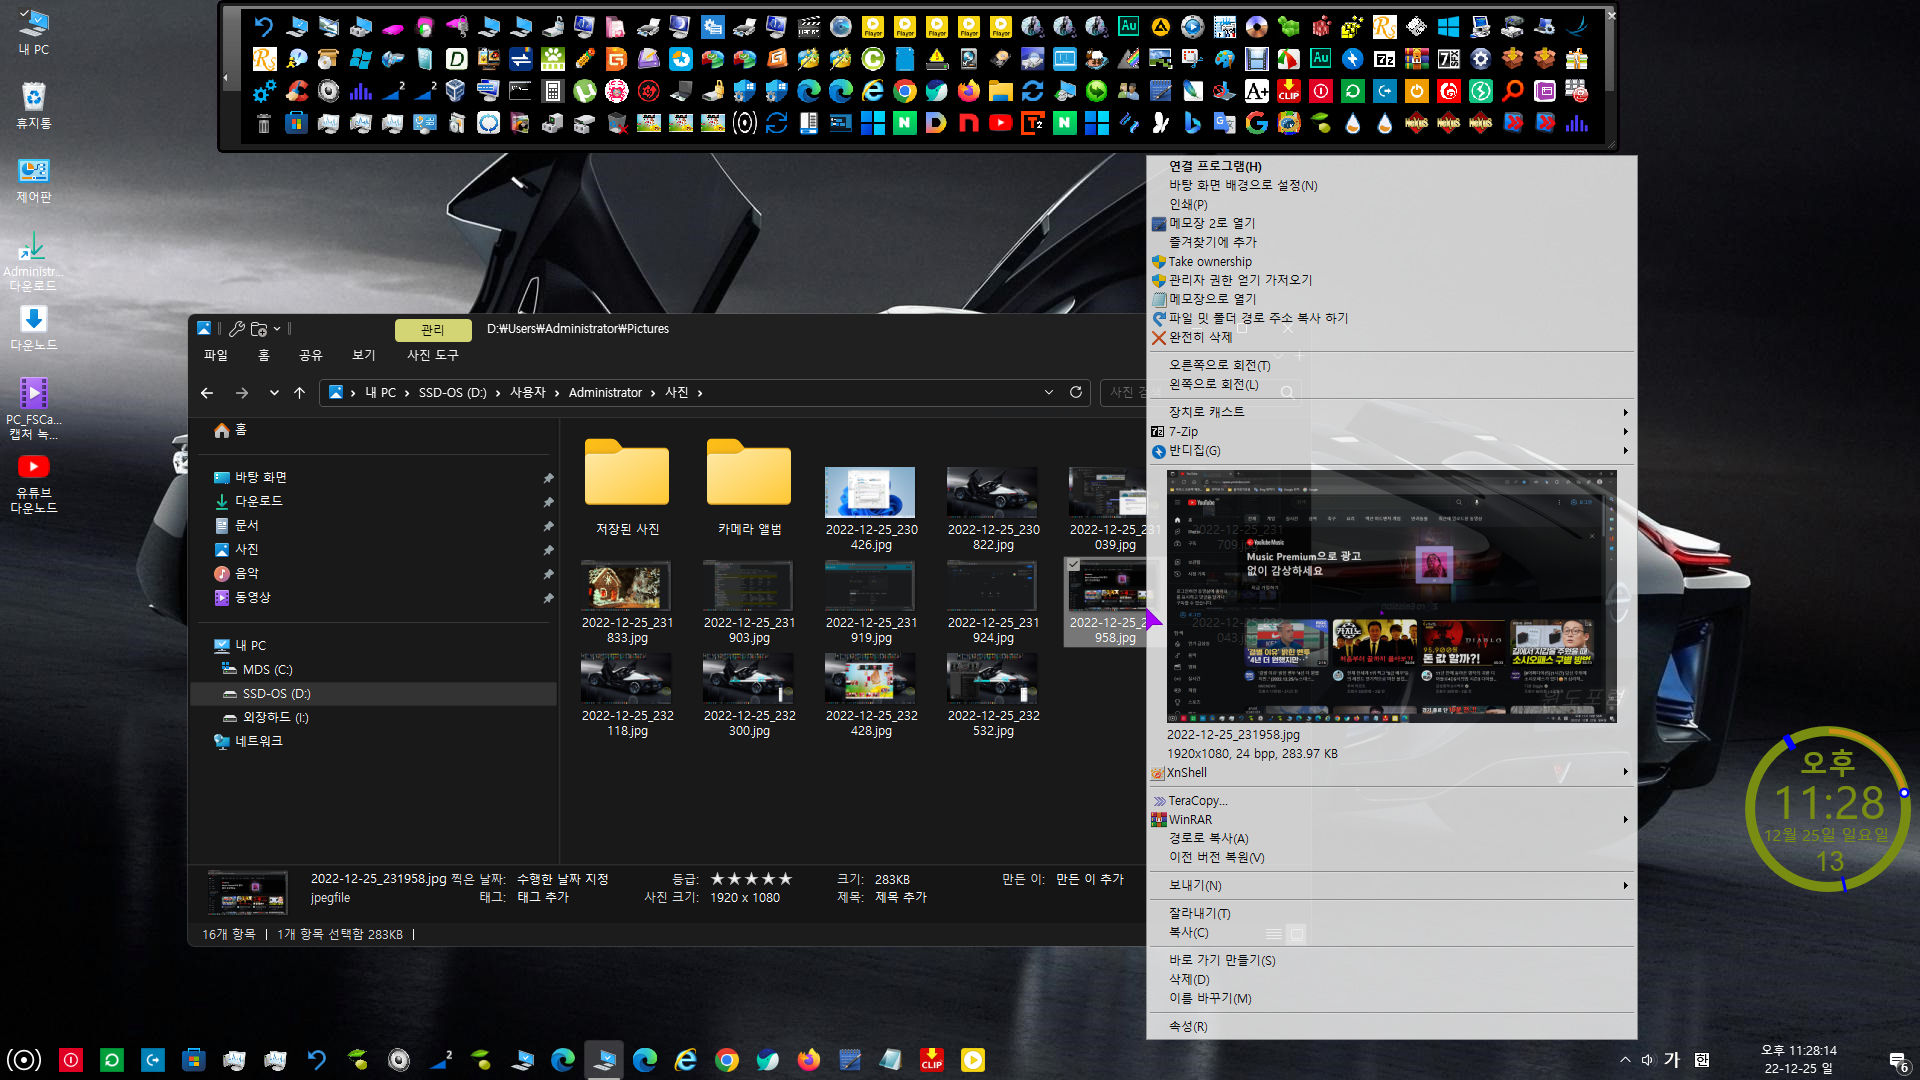Click properties wrench icon in Explorer title bar
Screen dimensions: 1920x1080
(x=237, y=328)
